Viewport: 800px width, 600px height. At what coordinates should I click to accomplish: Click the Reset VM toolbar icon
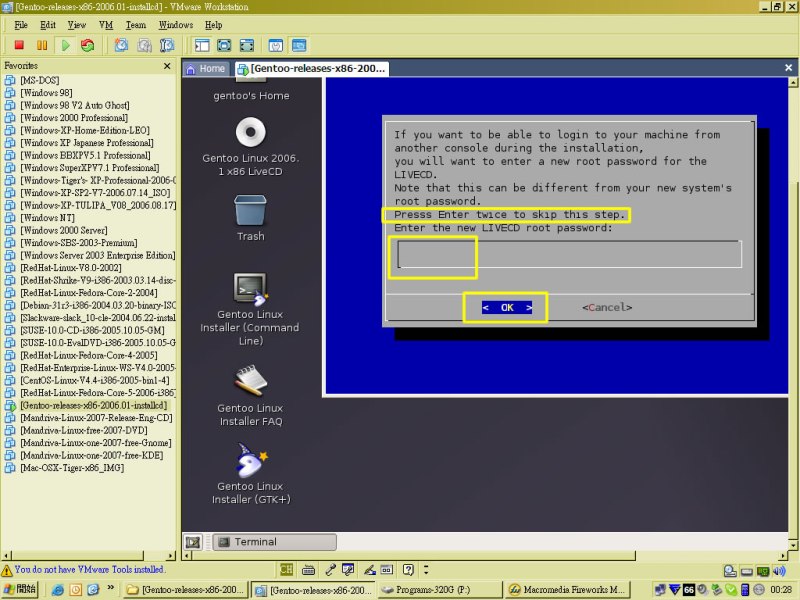point(88,45)
